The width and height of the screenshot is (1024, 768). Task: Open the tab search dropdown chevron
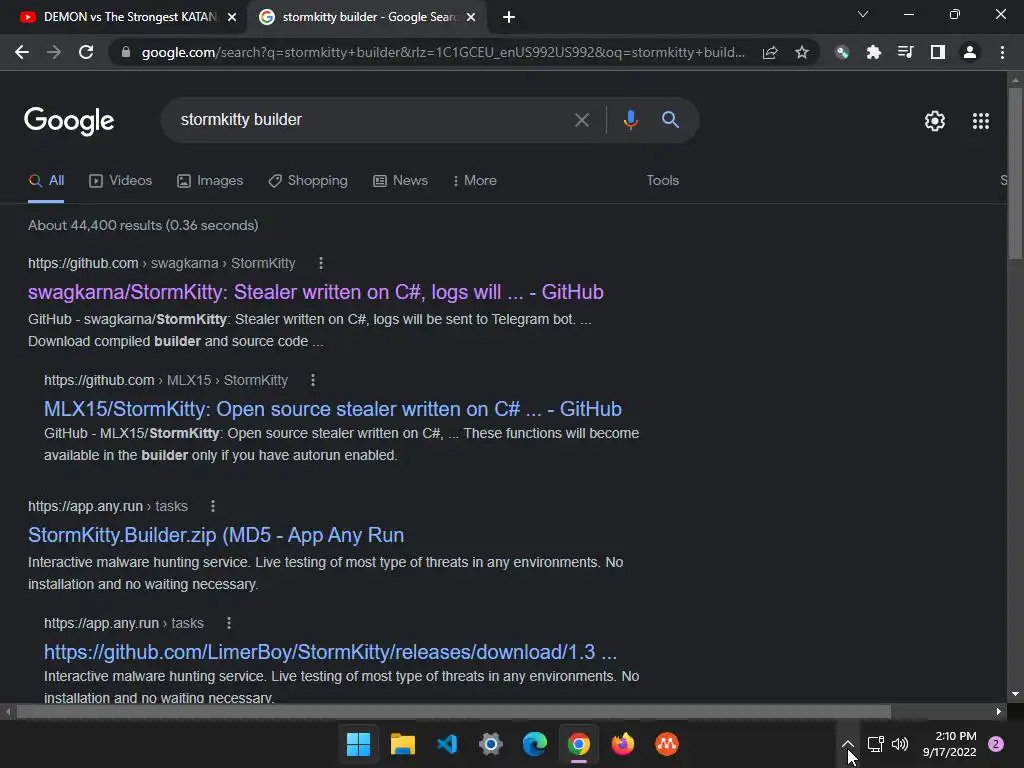tap(863, 14)
